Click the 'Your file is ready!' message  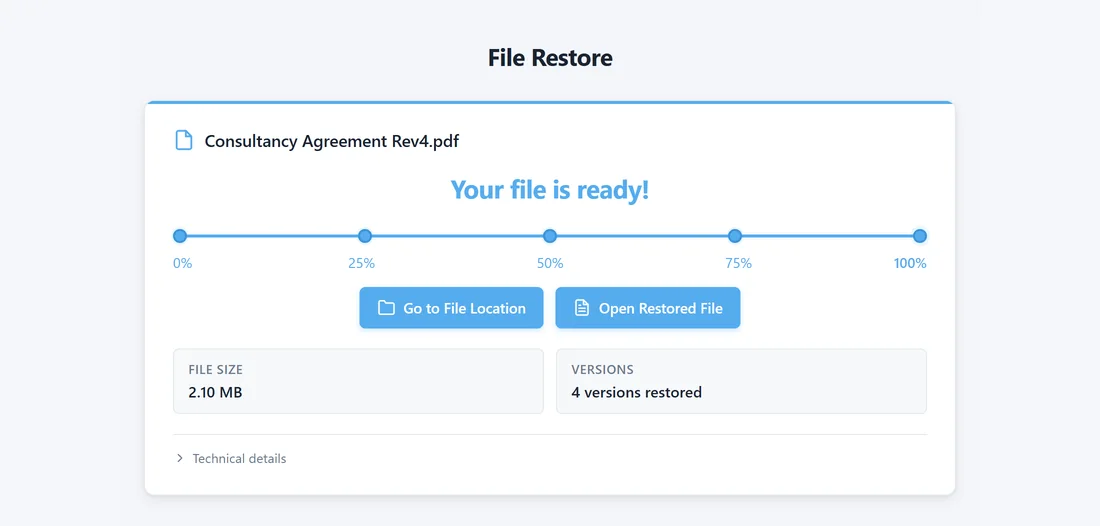pyautogui.click(x=550, y=190)
